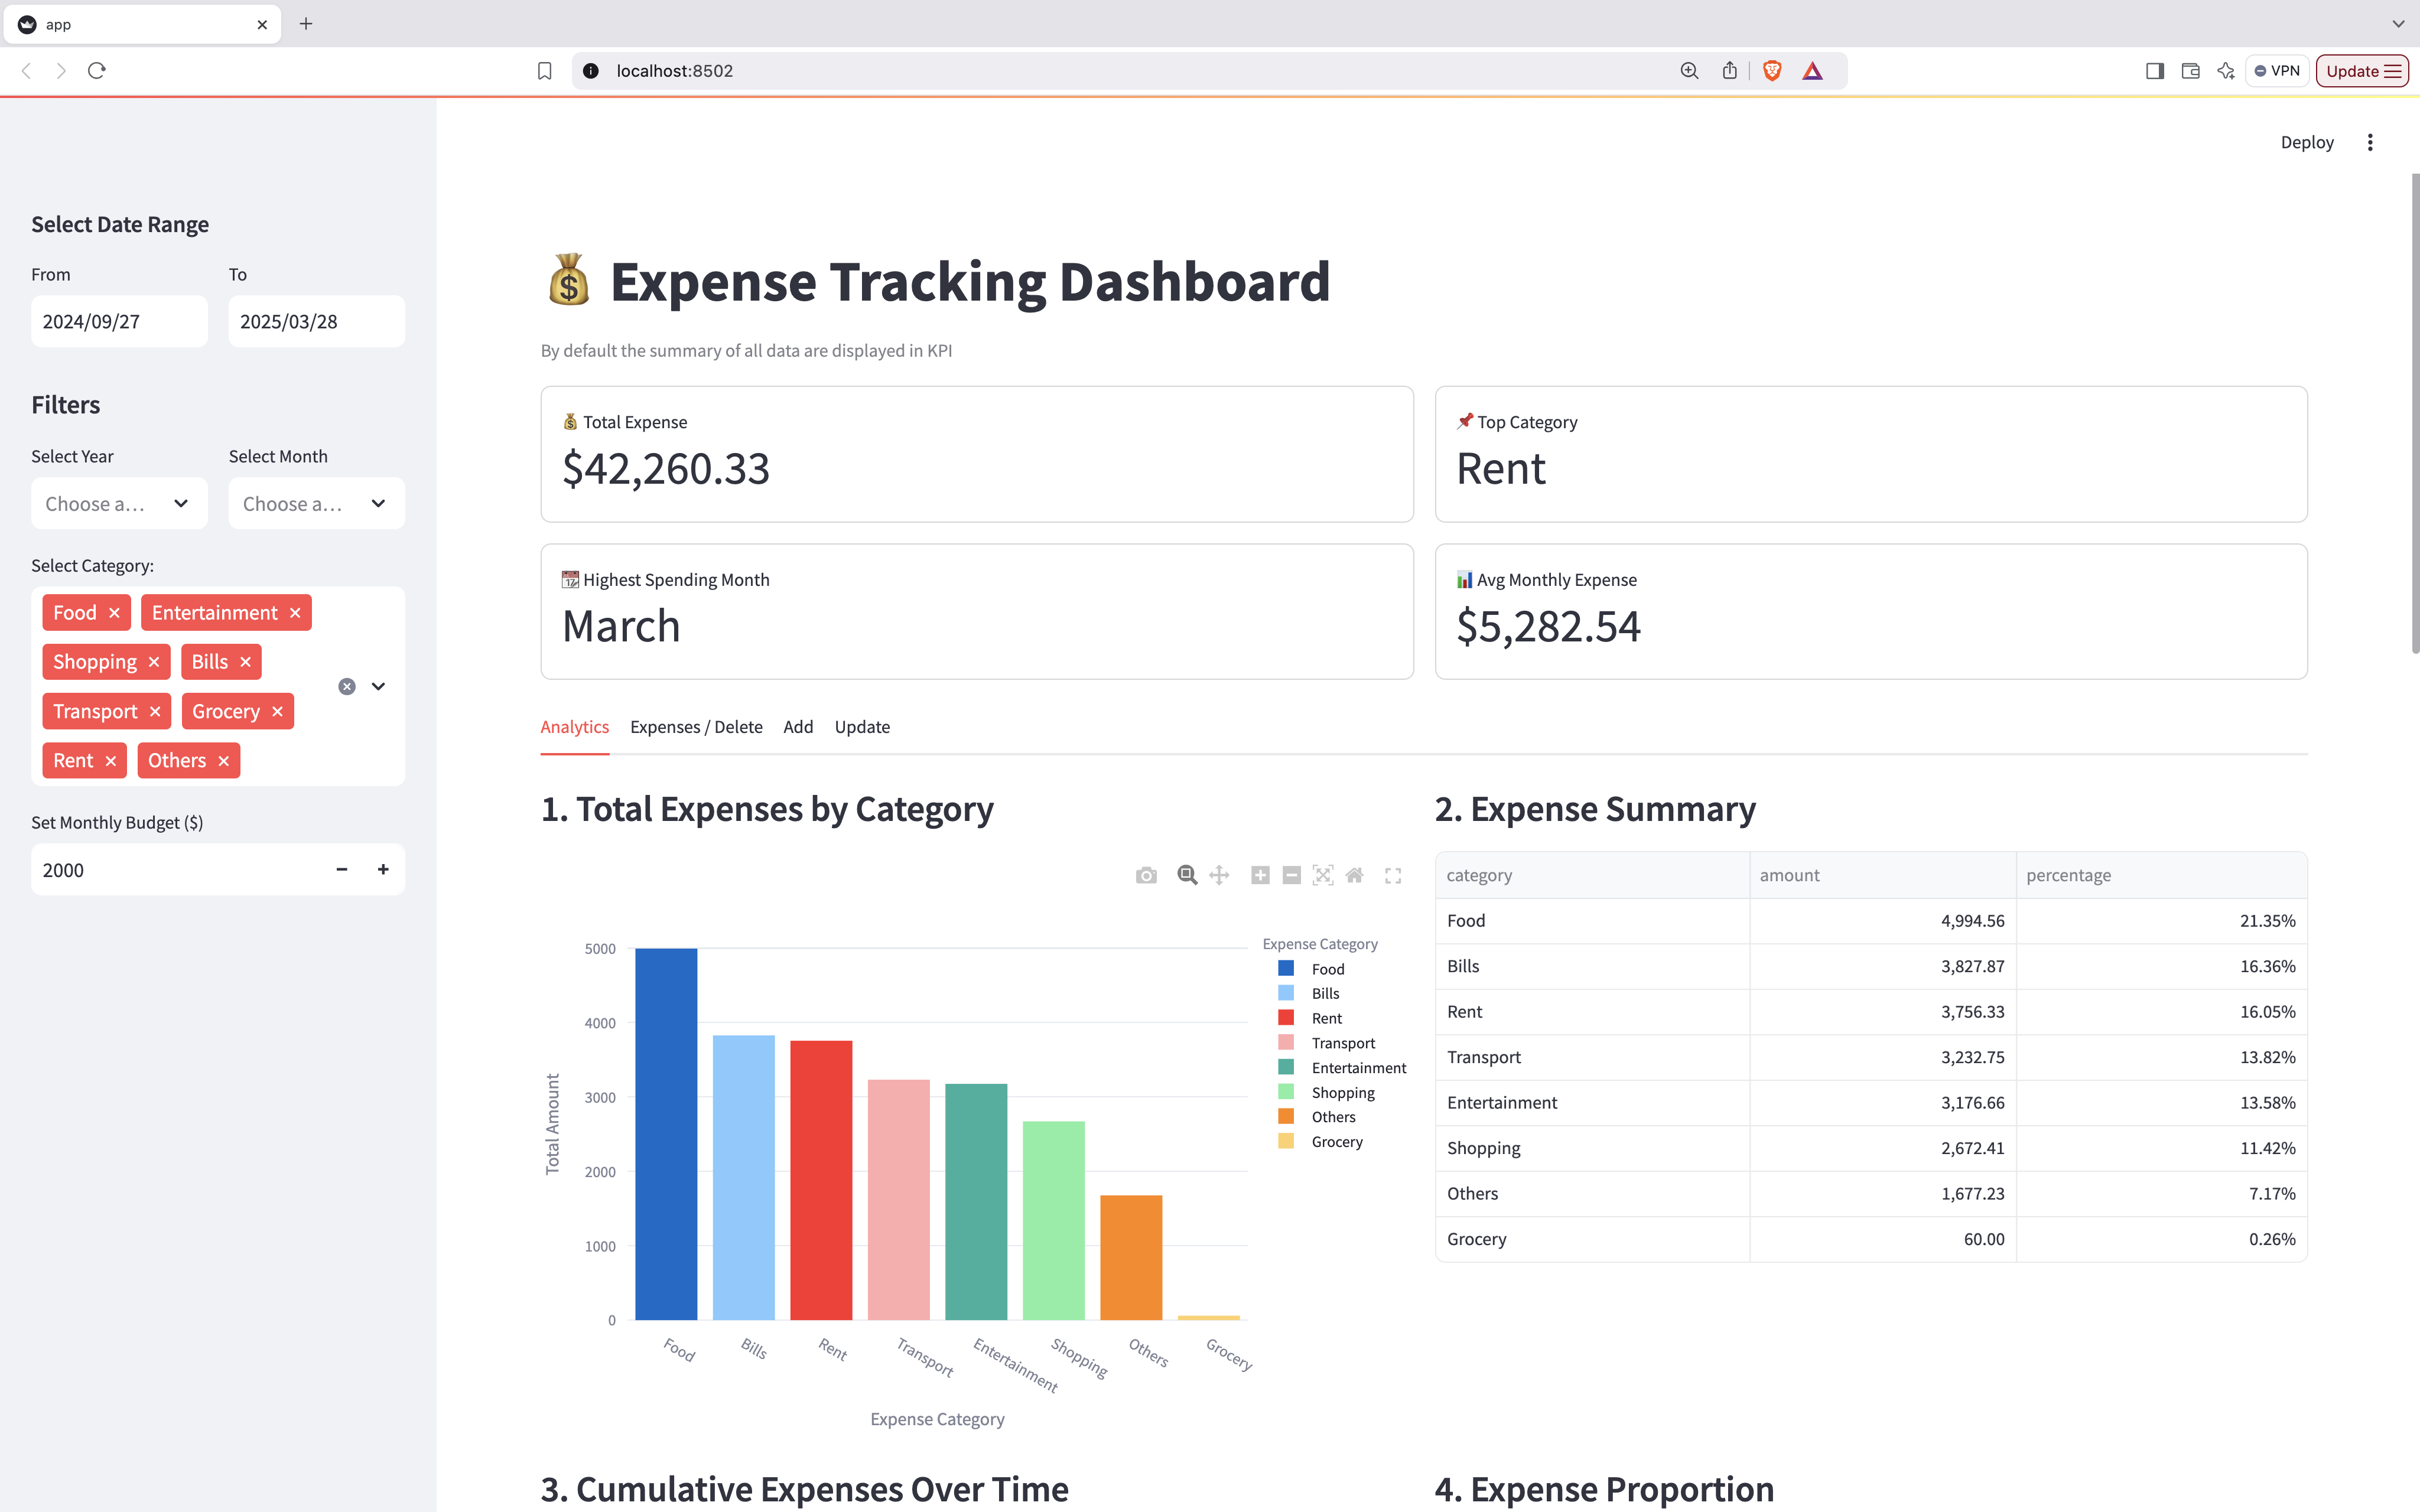Download chart as PNG camera icon
Image resolution: width=2420 pixels, height=1512 pixels.
[x=1146, y=875]
